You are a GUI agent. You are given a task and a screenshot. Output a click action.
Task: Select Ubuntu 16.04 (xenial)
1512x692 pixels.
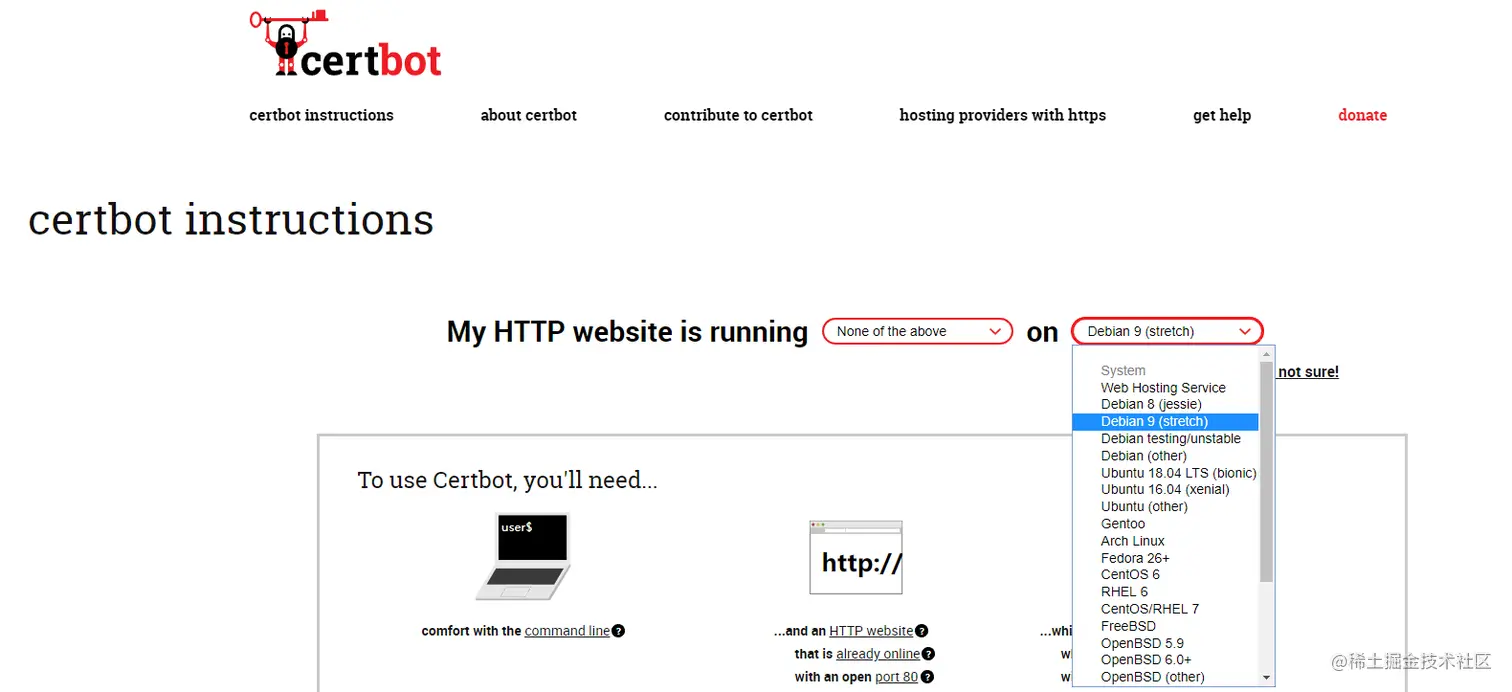point(1165,489)
